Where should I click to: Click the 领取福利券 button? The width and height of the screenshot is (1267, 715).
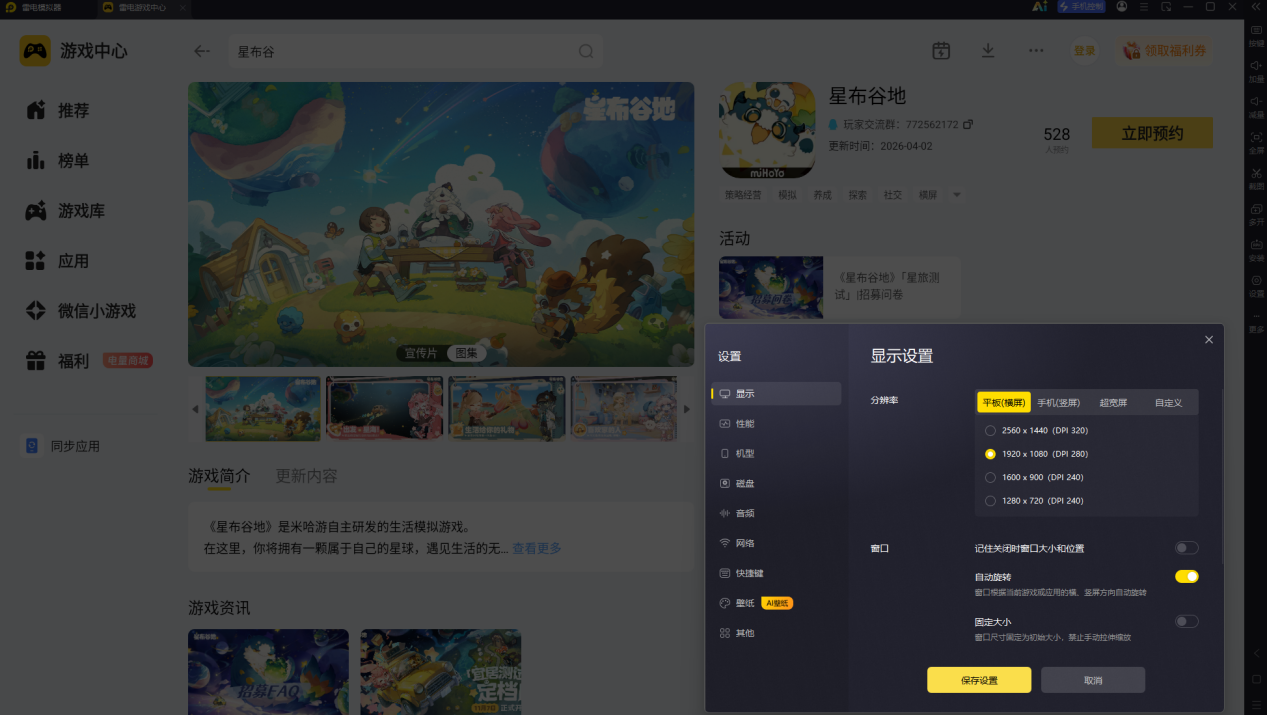pyautogui.click(x=1164, y=51)
